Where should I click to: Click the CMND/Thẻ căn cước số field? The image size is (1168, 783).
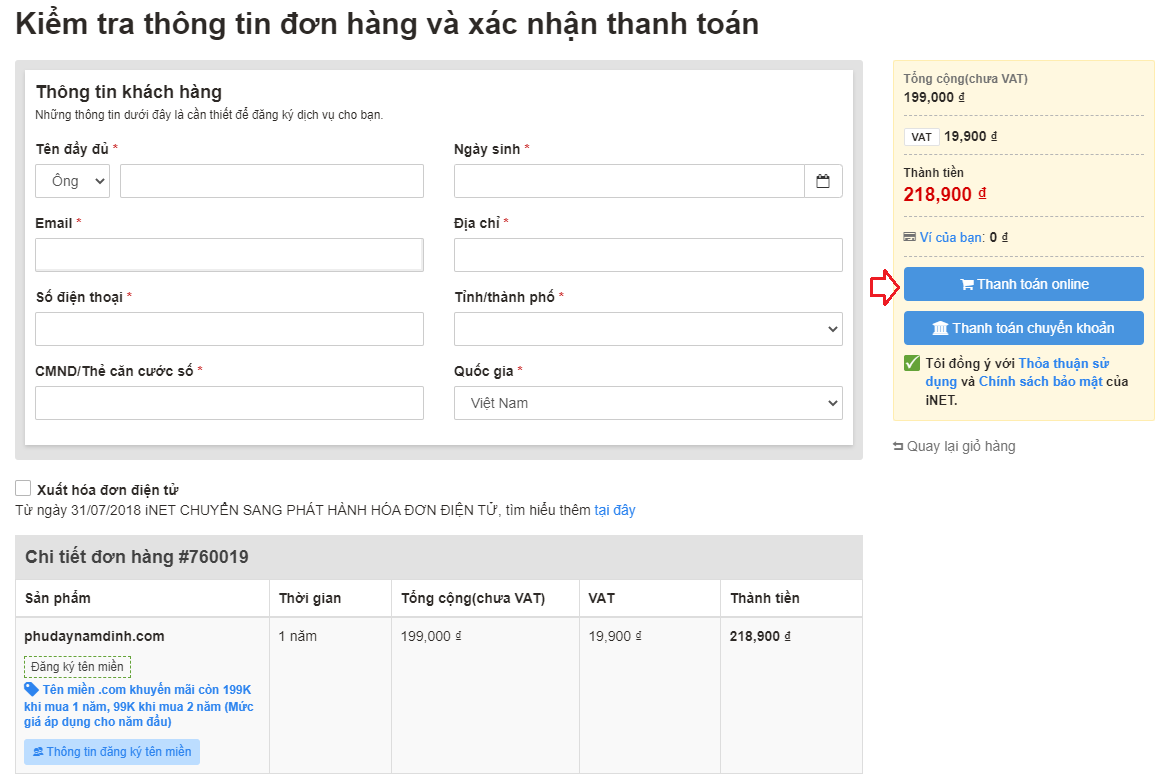coord(229,403)
